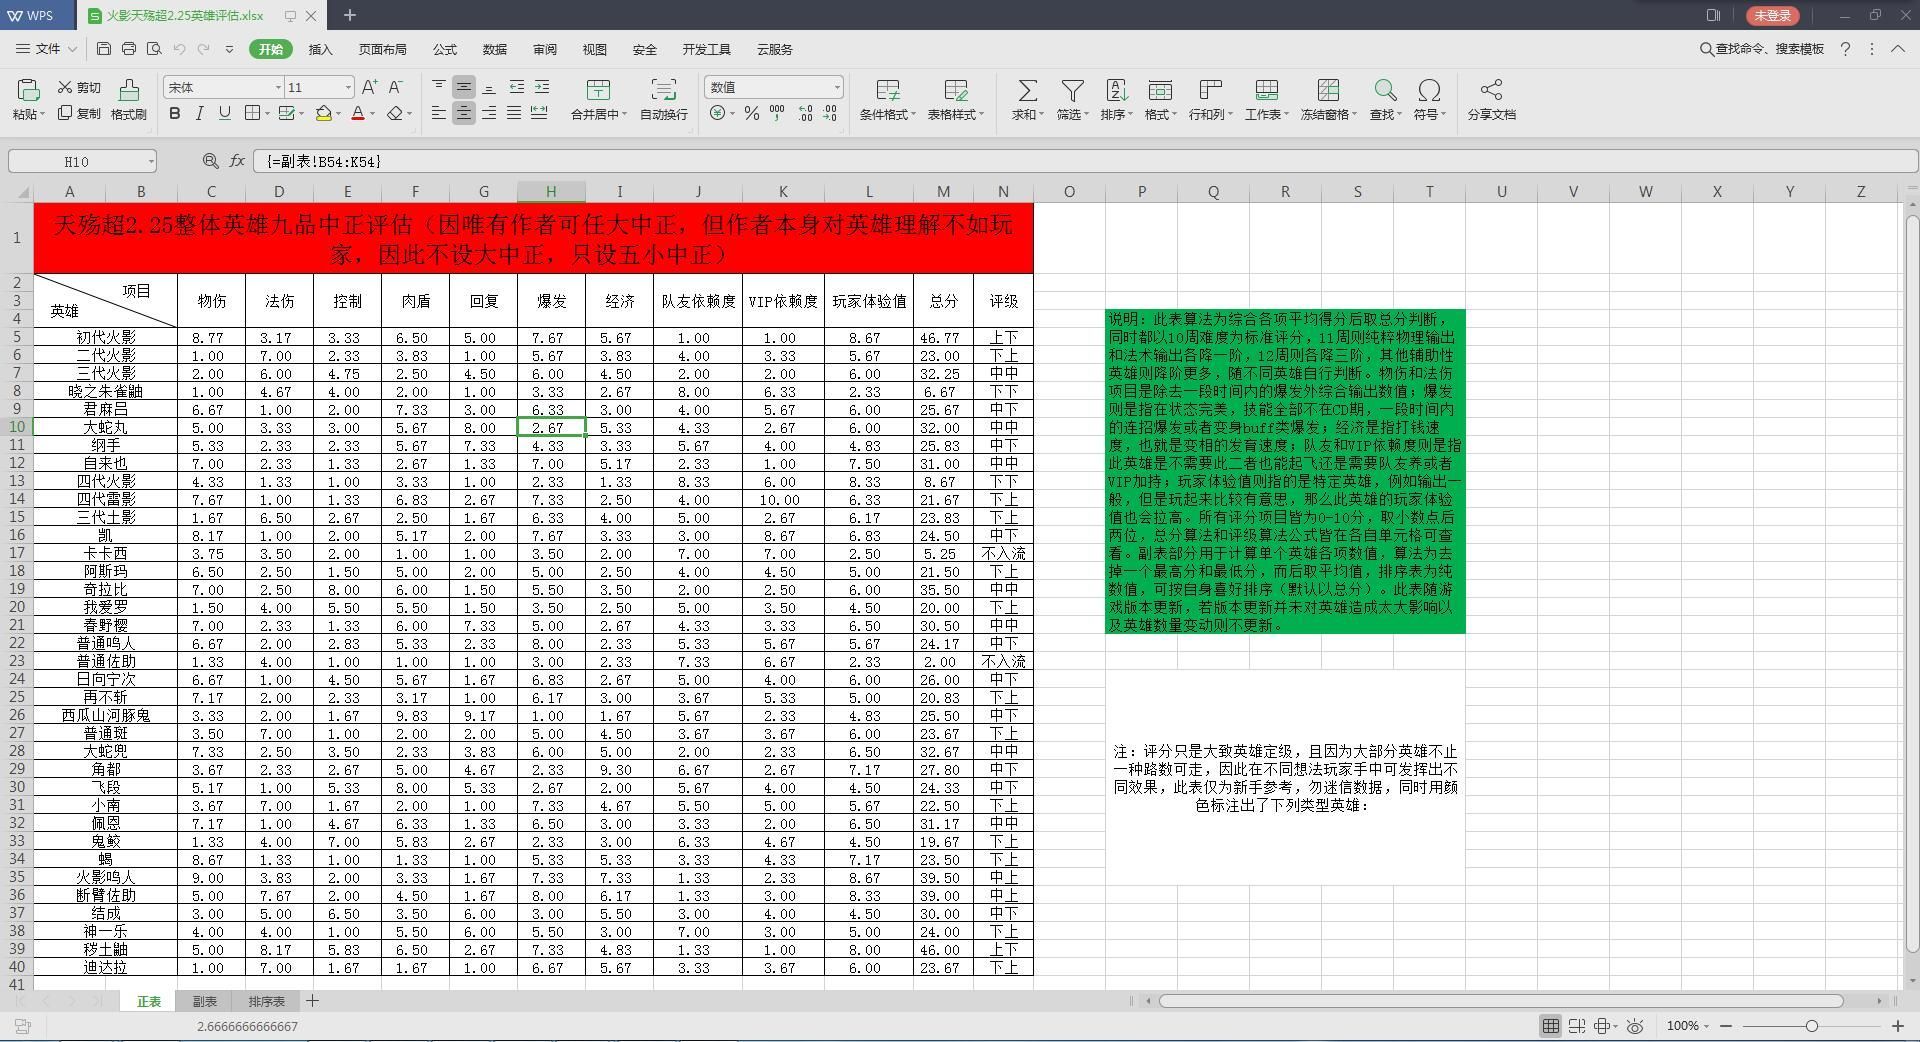Click the Copy (复制) icon
Image resolution: width=1920 pixels, height=1042 pixels.
pos(65,113)
